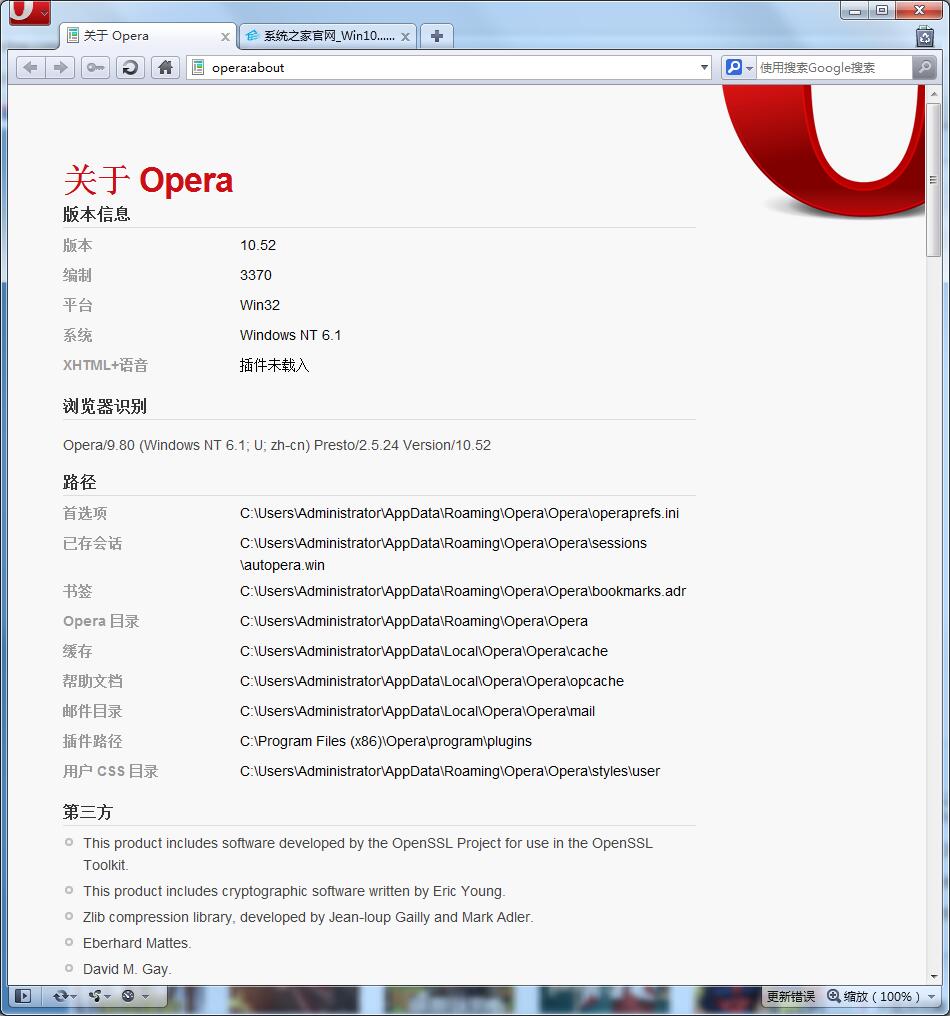Open a new tab with the plus button
950x1016 pixels.
(437, 35)
